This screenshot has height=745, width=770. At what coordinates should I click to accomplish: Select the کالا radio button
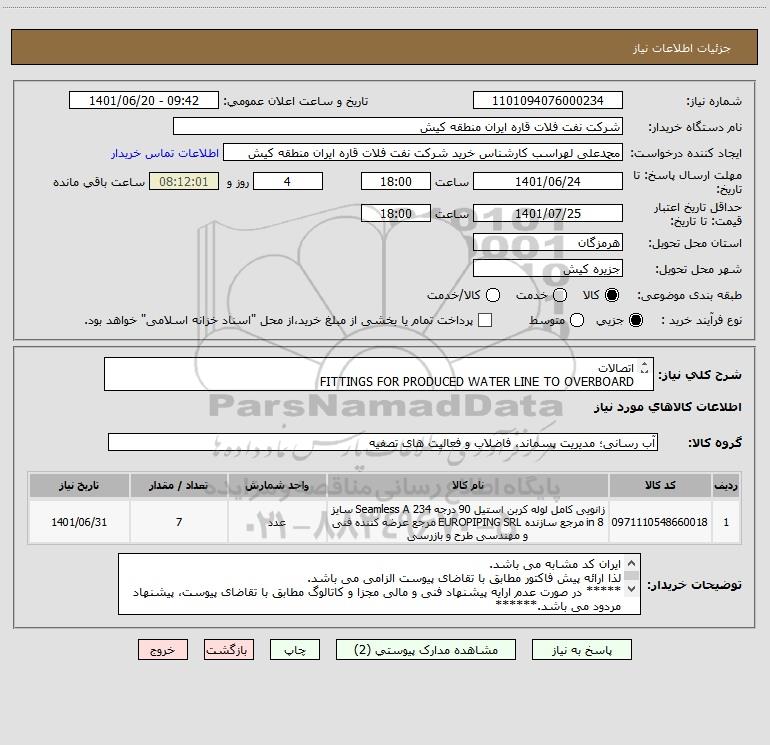tap(612, 295)
